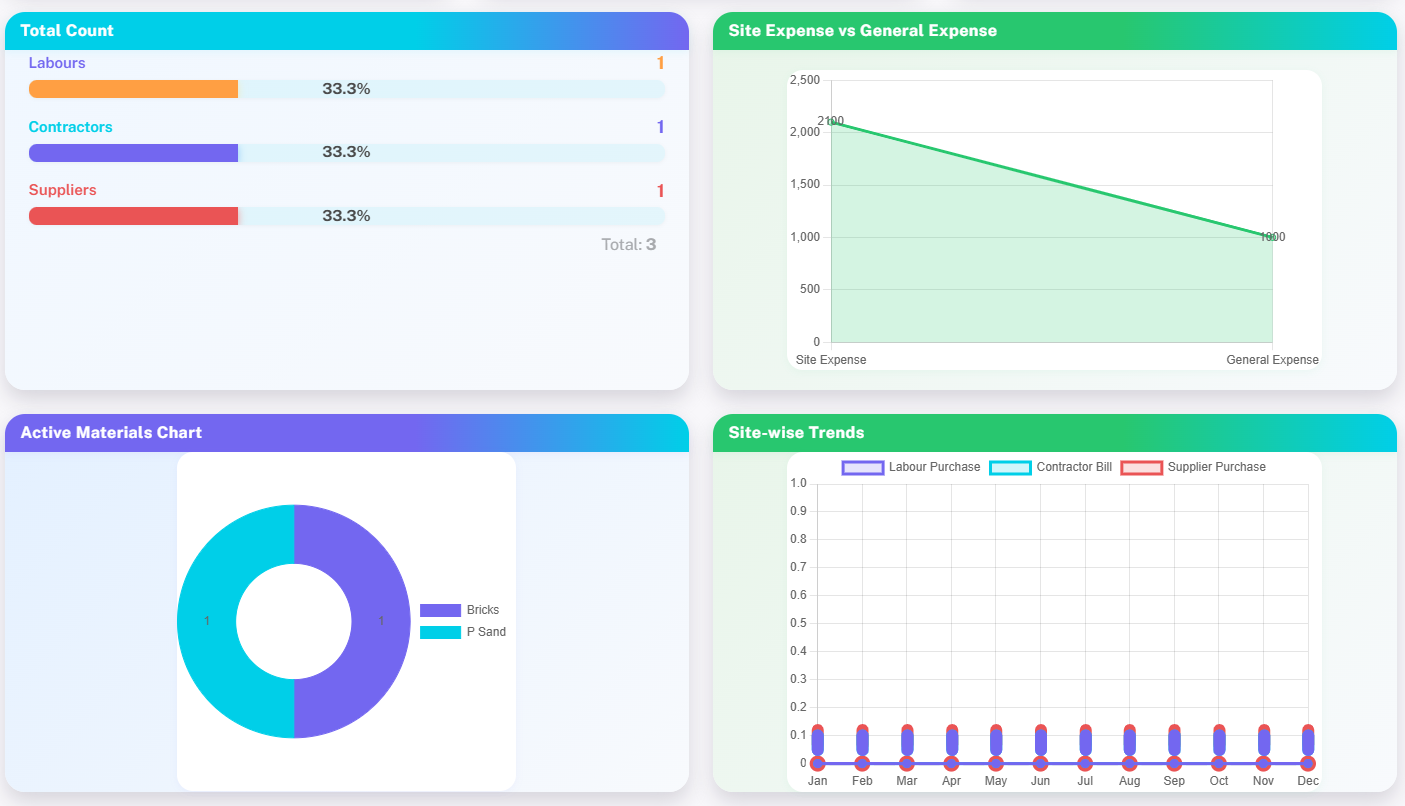Click the cyan P Sand donut segment
1405x806 pixels.
pos(207,621)
